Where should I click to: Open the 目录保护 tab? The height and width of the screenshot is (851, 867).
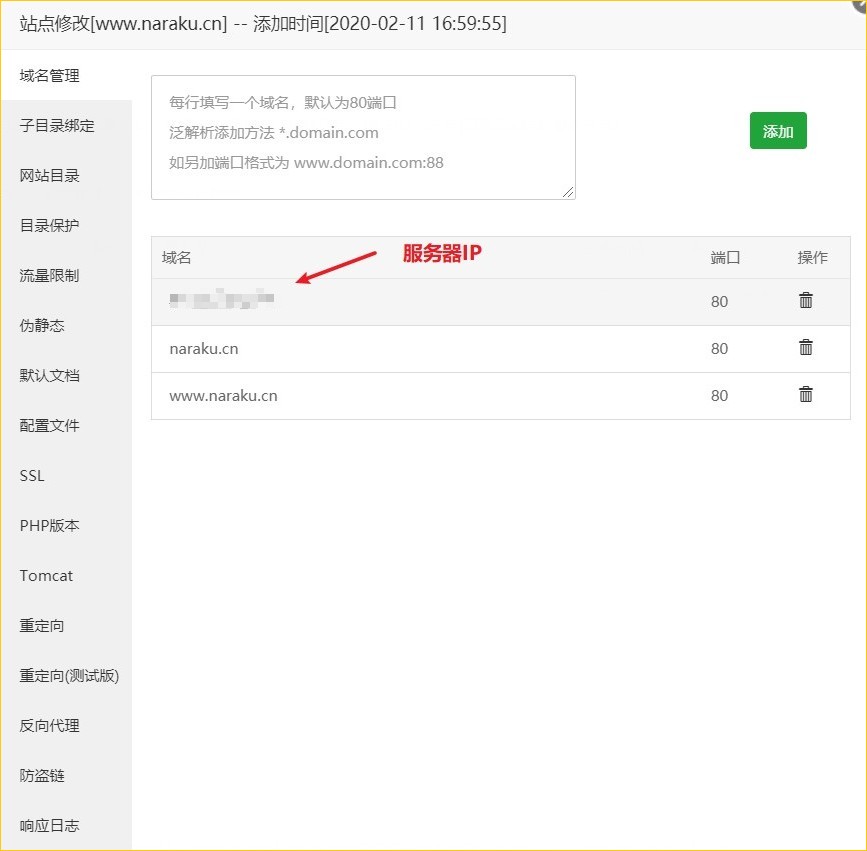pos(66,225)
